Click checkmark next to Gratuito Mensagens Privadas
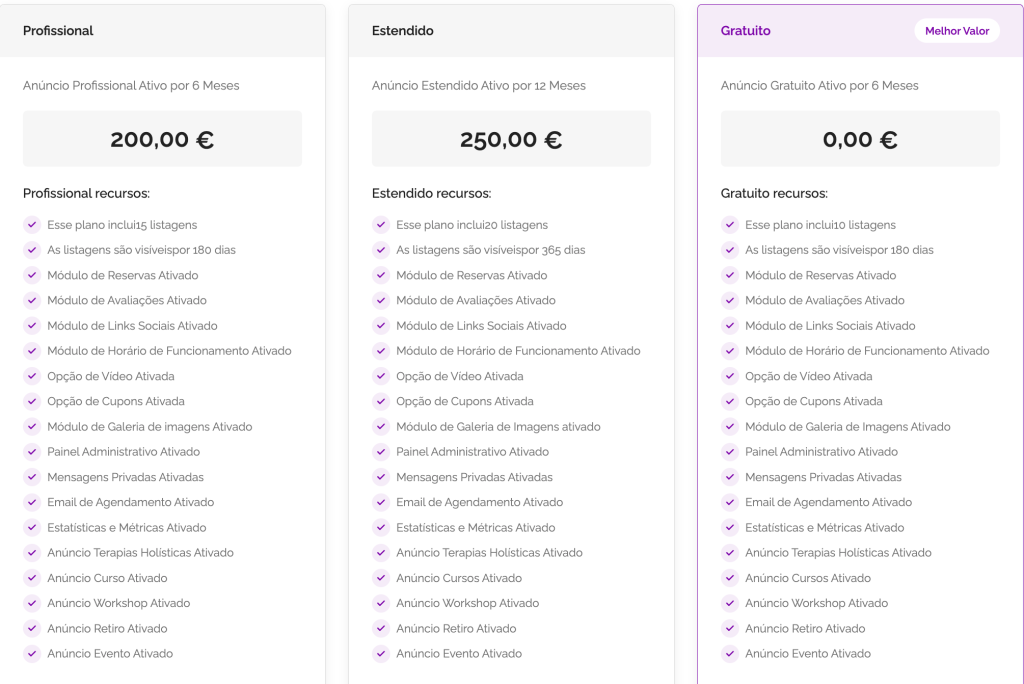1024x684 pixels. (729, 477)
